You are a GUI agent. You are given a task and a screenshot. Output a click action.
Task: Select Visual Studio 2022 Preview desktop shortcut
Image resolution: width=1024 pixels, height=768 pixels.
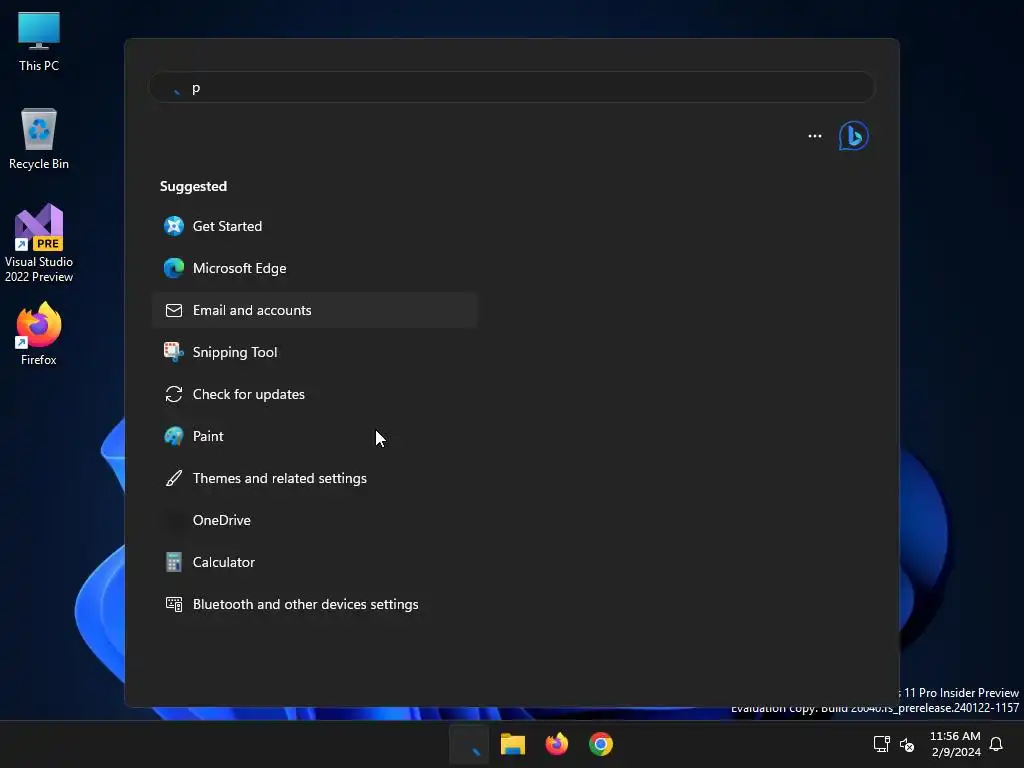pyautogui.click(x=39, y=243)
